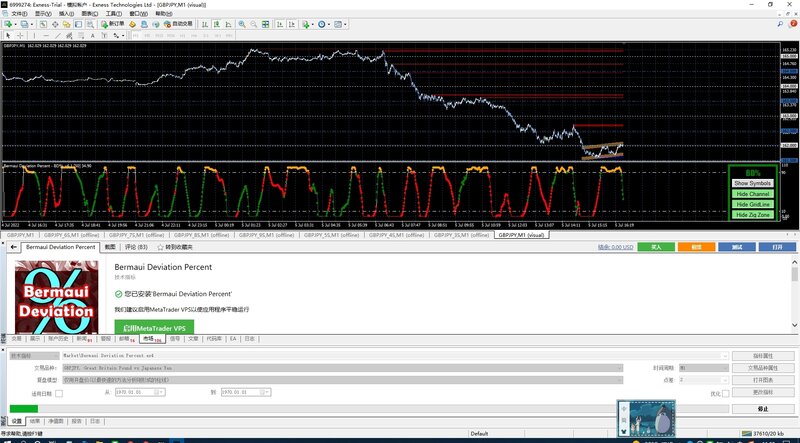The width and height of the screenshot is (800, 443).
Task: Switch to the 评论 (83) reviews tab
Action: [136, 246]
